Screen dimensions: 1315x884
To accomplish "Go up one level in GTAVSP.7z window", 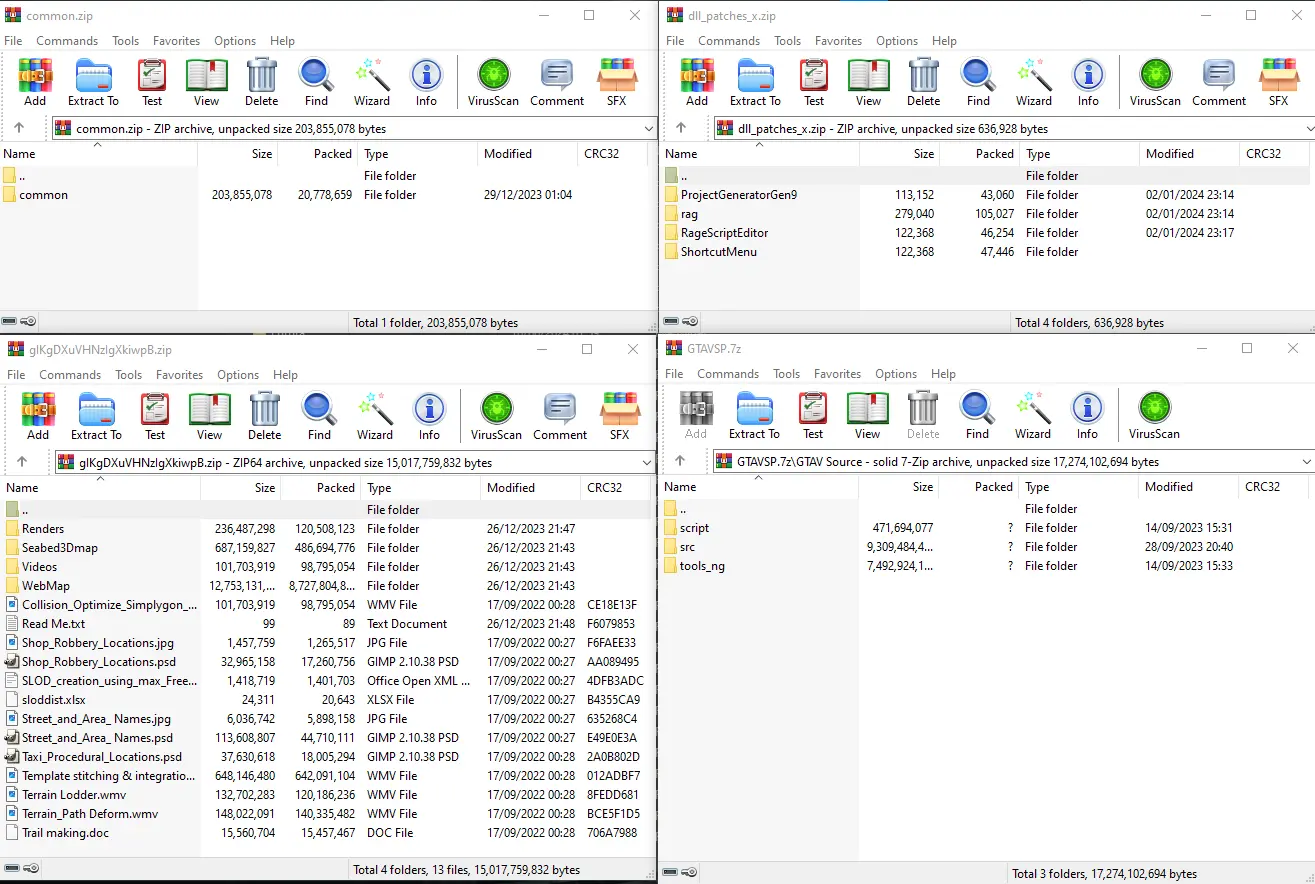I will [x=680, y=461].
